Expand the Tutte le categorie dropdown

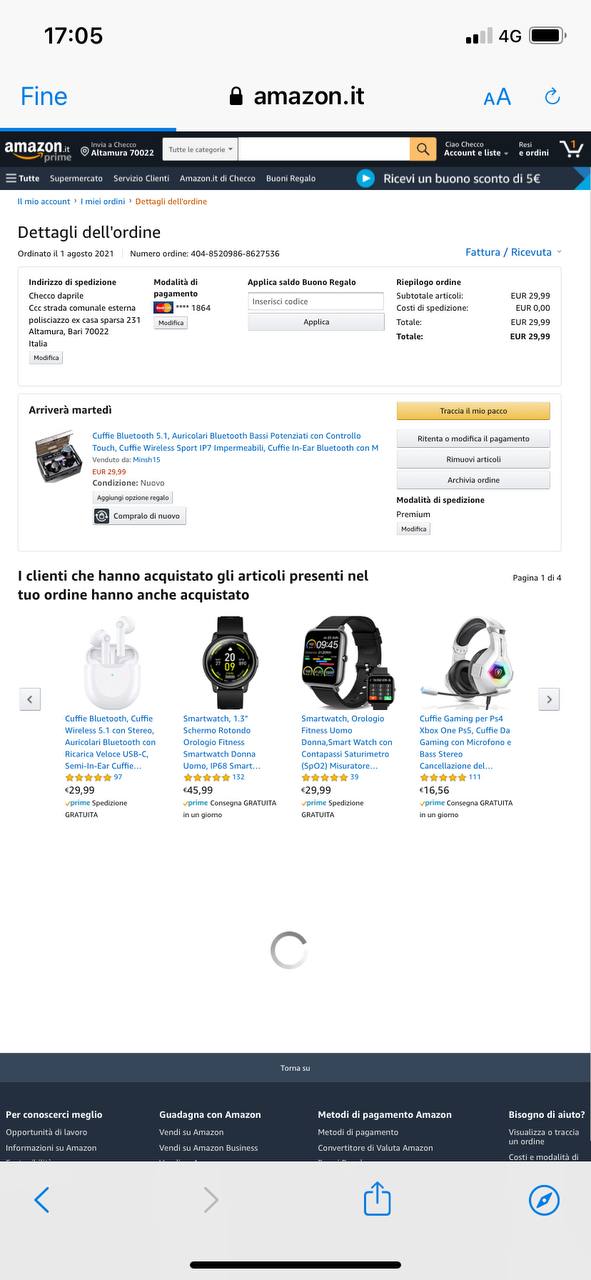point(200,149)
